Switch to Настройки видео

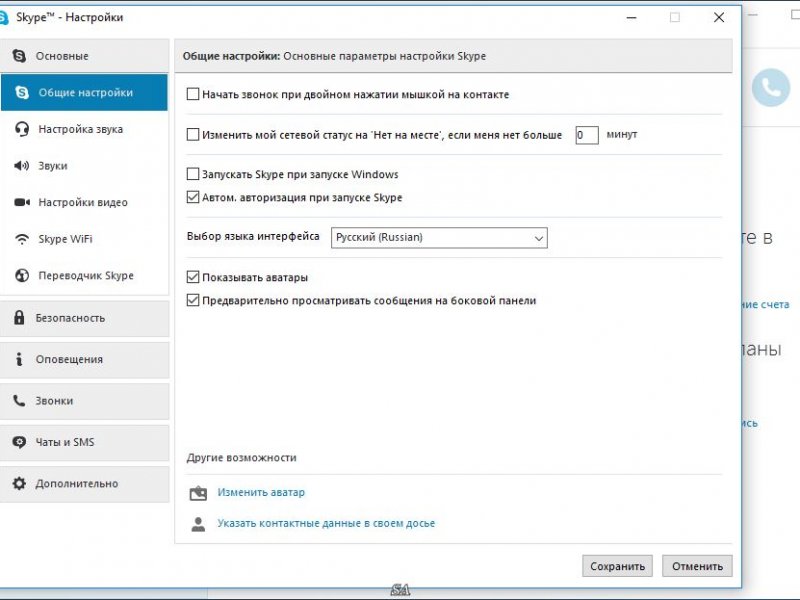84,202
